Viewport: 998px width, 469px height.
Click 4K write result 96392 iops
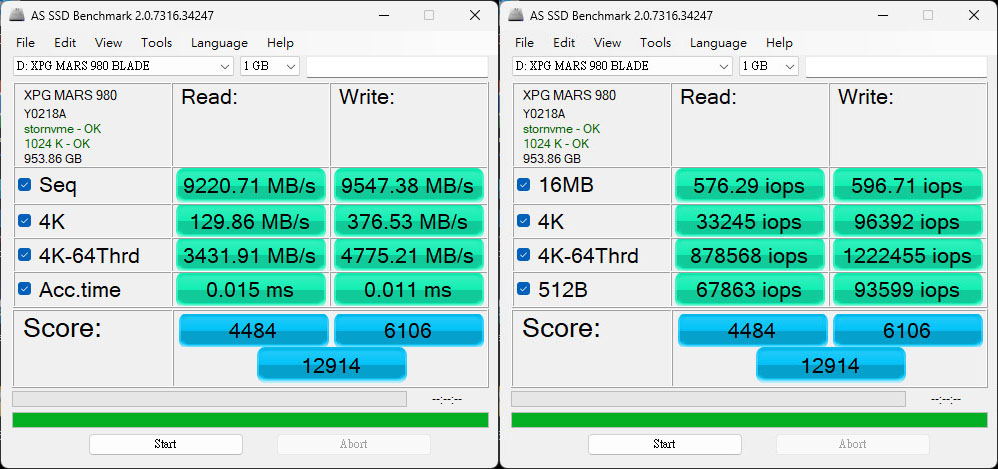point(908,221)
